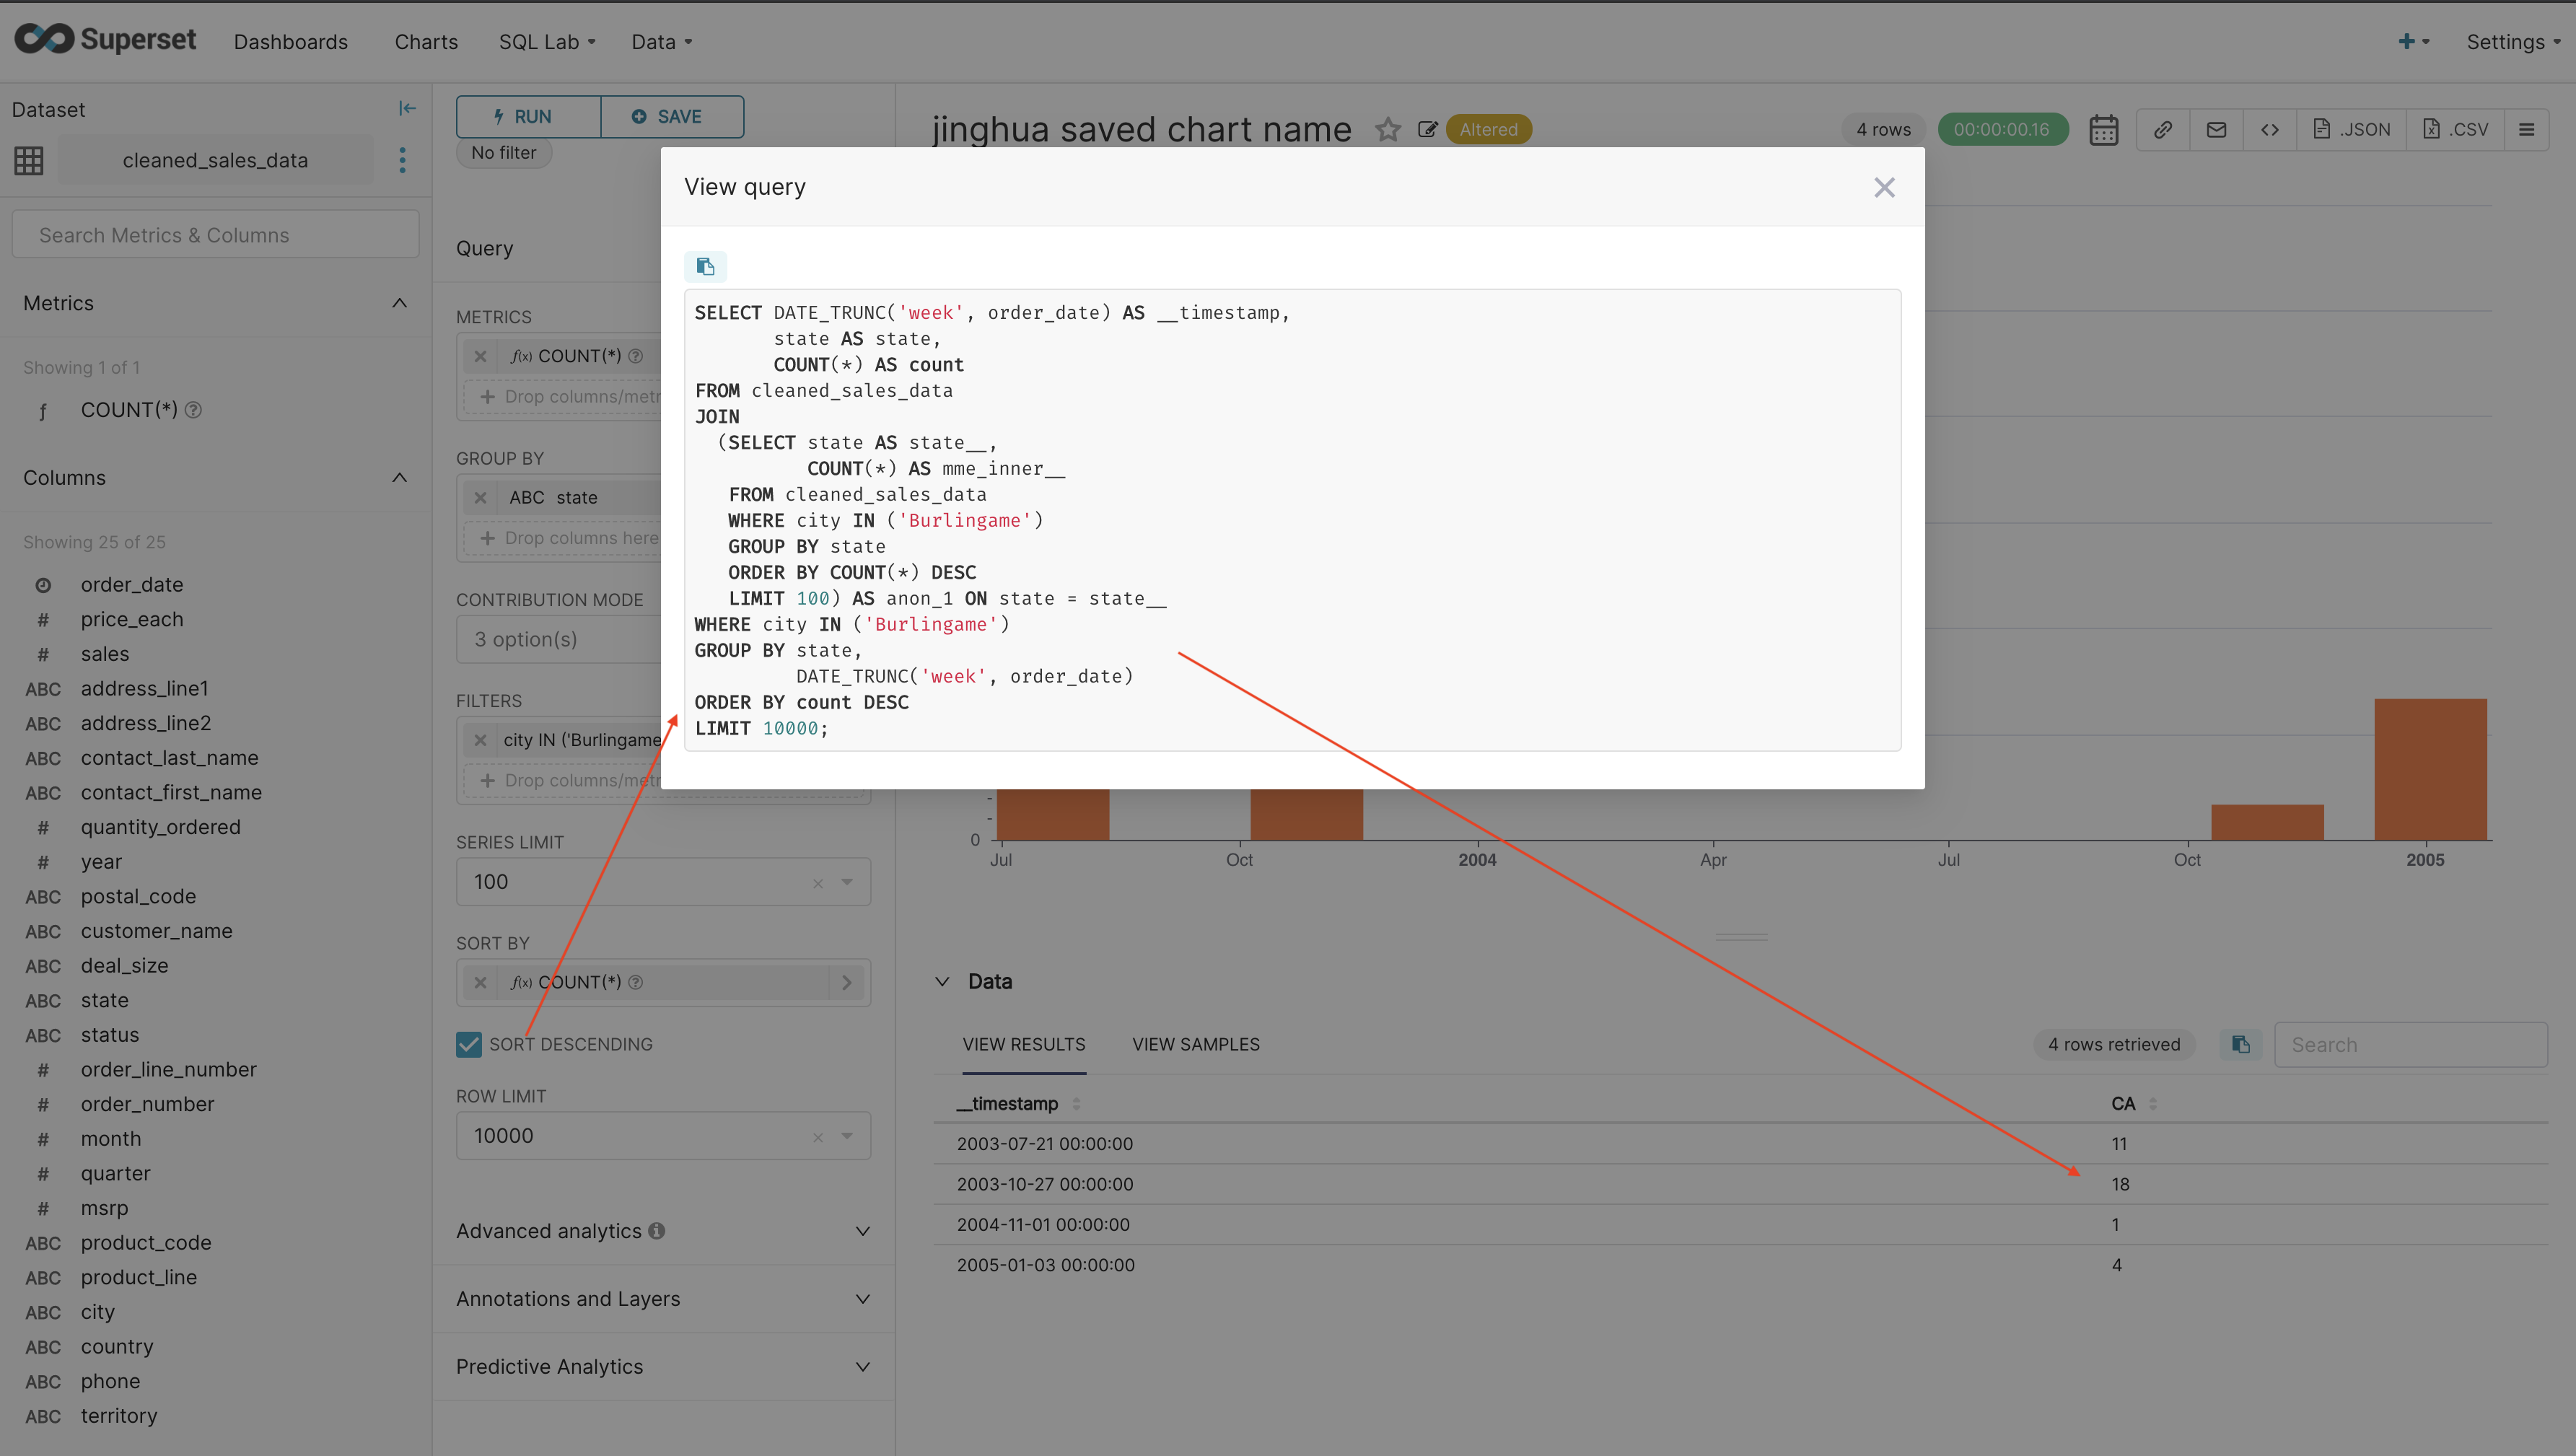The height and width of the screenshot is (1456, 2576).
Task: Export chart data as .JSON
Action: (2352, 129)
